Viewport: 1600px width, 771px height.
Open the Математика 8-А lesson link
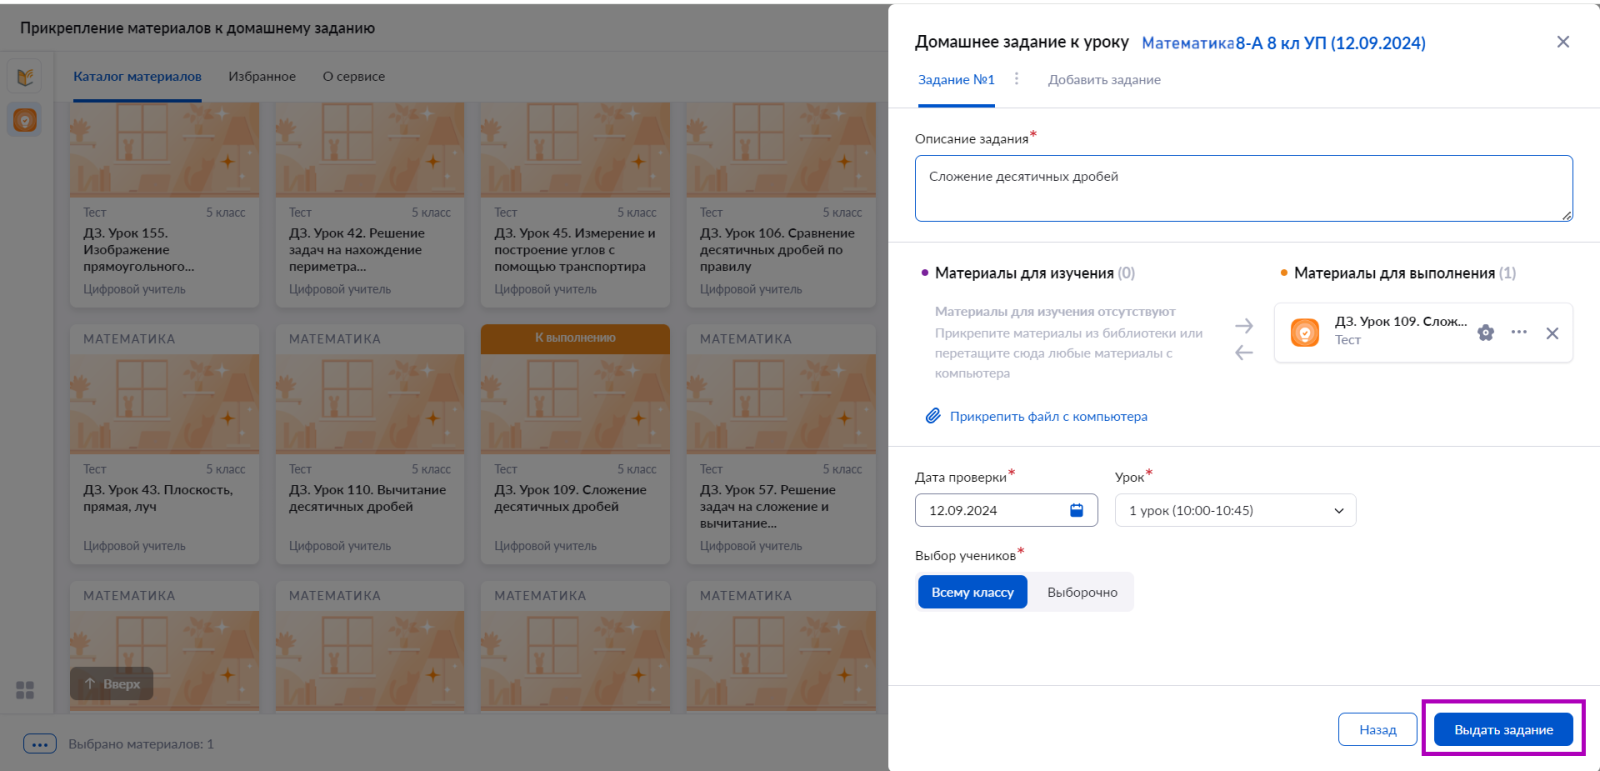[x=1284, y=43]
